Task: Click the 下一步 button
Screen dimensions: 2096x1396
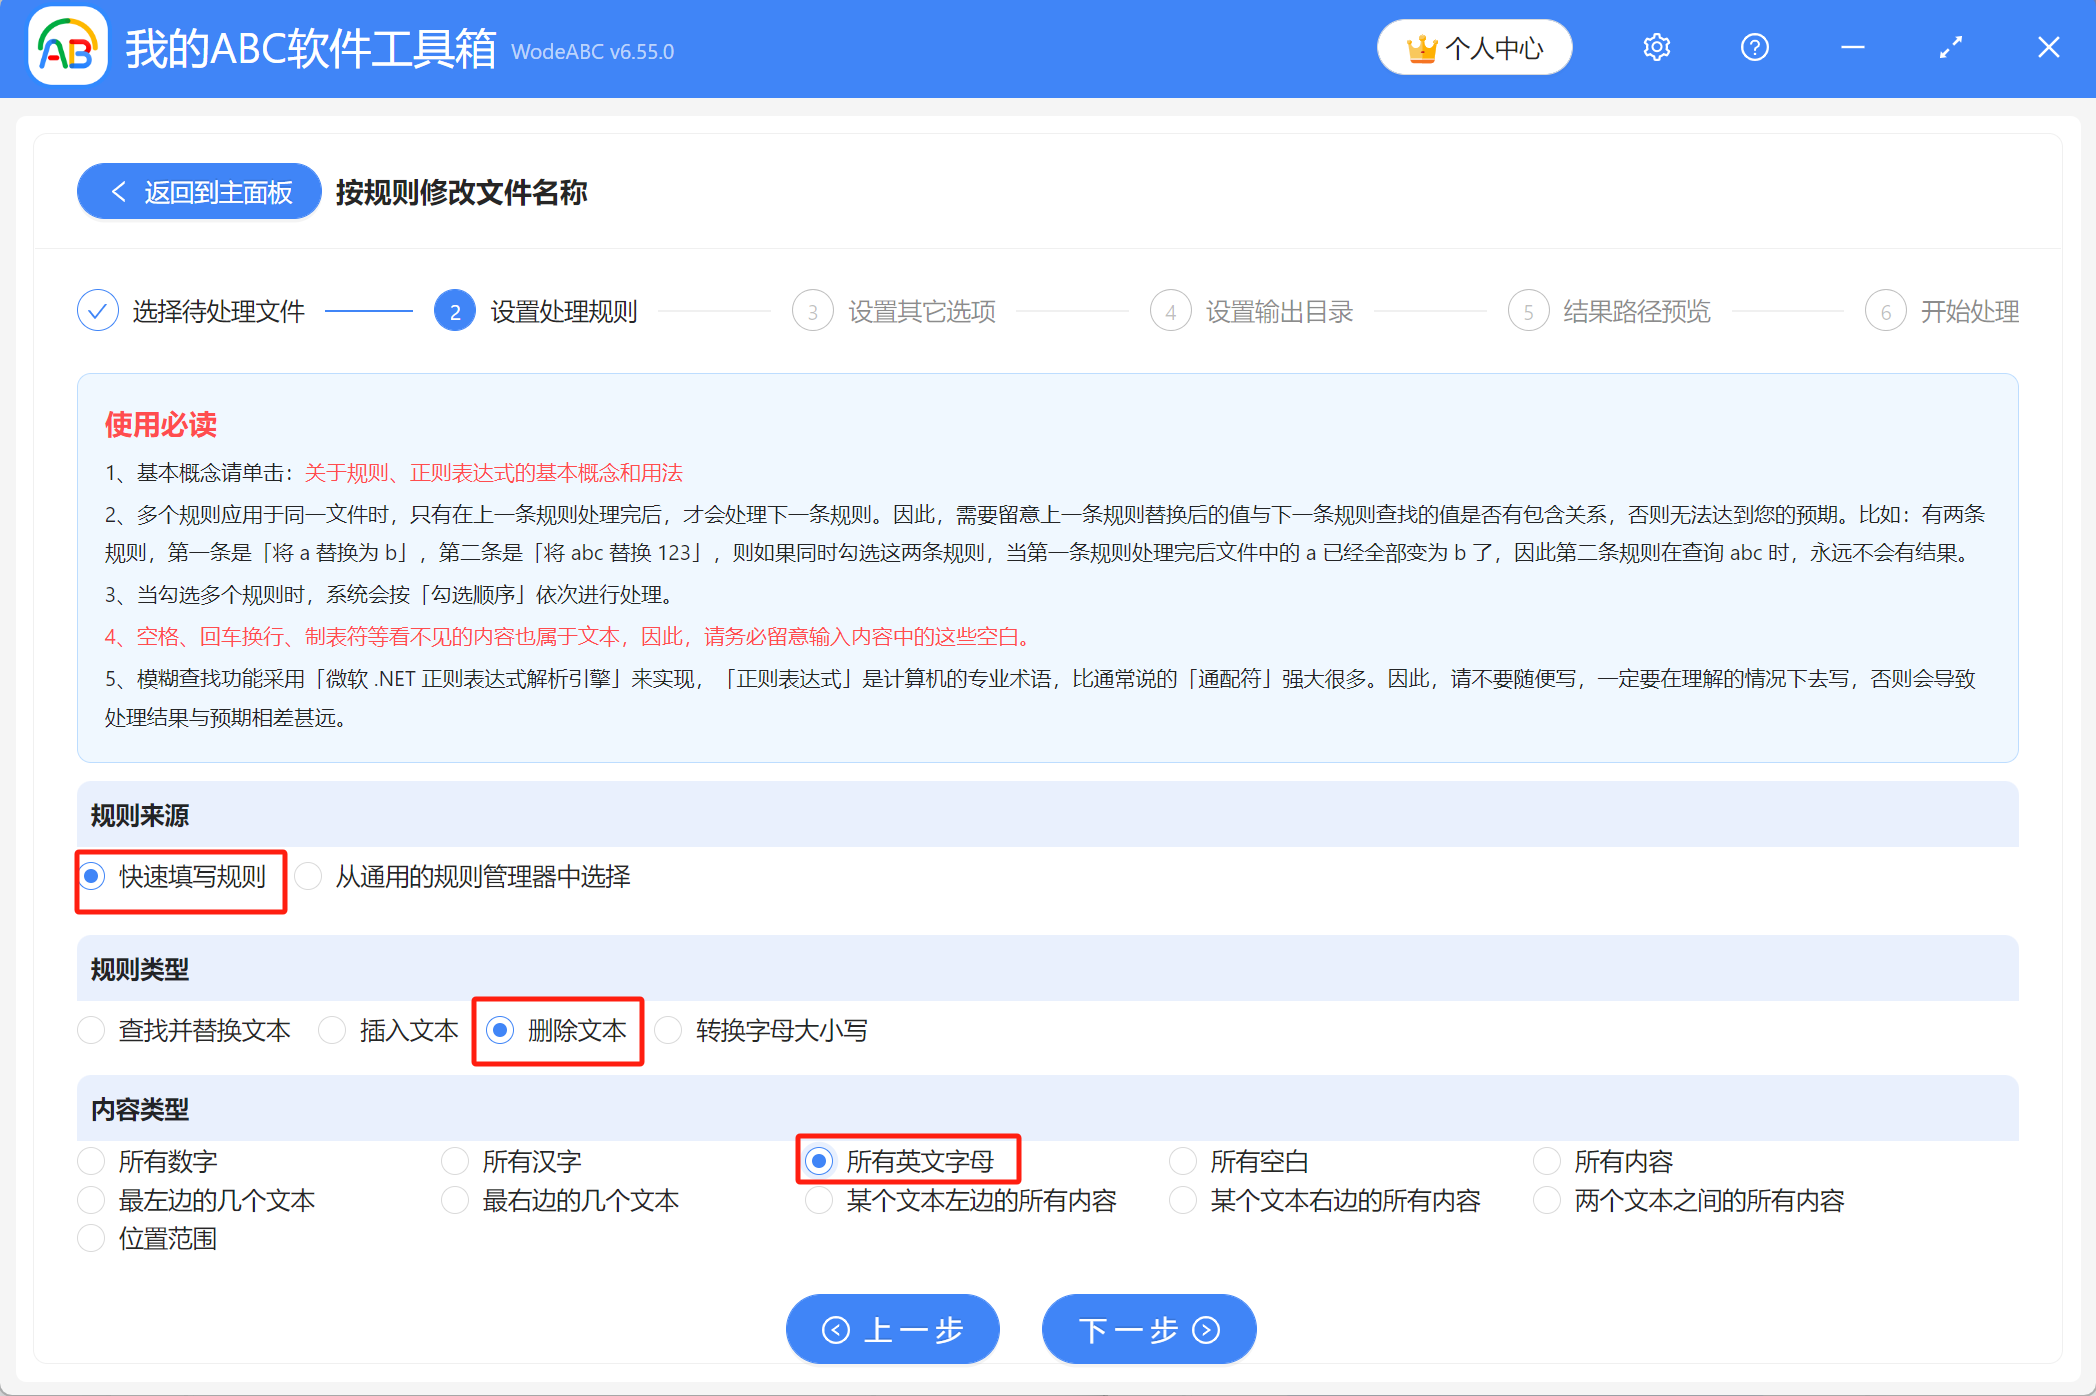Action: (x=1148, y=1330)
